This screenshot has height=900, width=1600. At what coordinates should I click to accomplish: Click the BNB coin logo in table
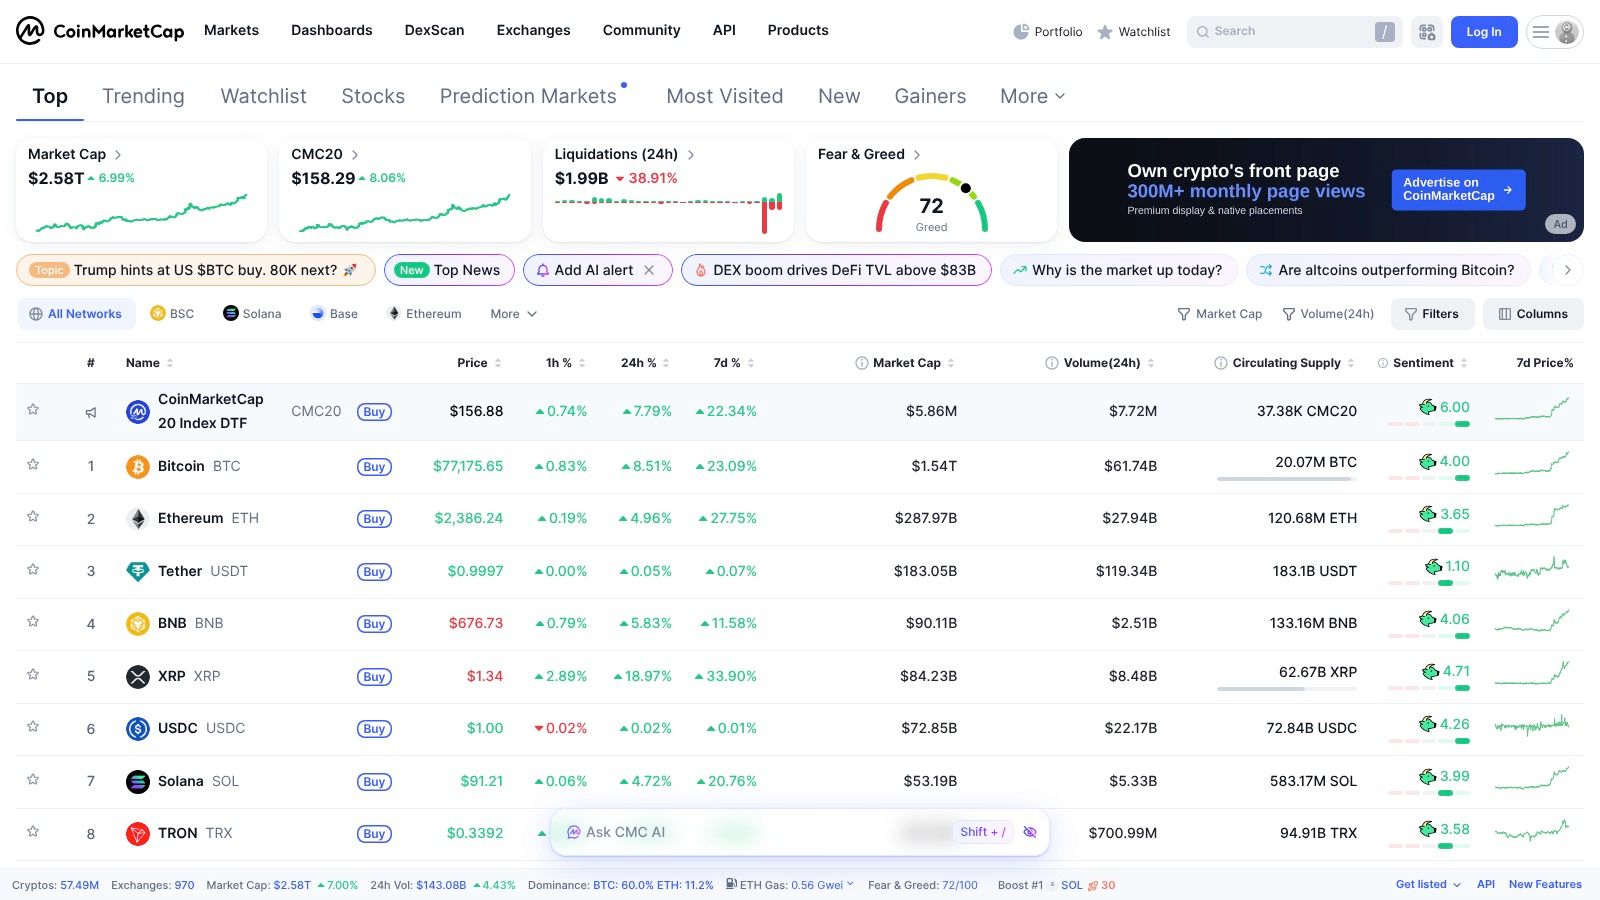click(138, 624)
